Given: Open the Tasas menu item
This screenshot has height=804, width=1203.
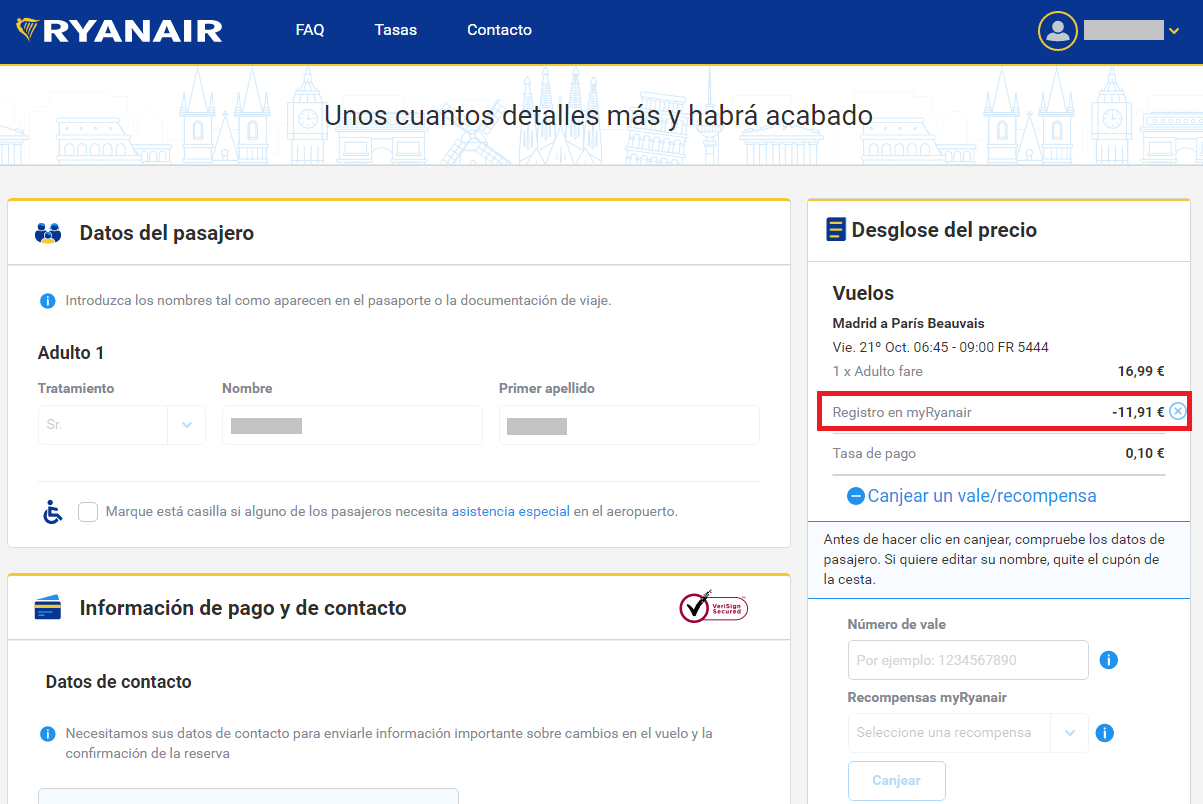Looking at the screenshot, I should pyautogui.click(x=396, y=30).
